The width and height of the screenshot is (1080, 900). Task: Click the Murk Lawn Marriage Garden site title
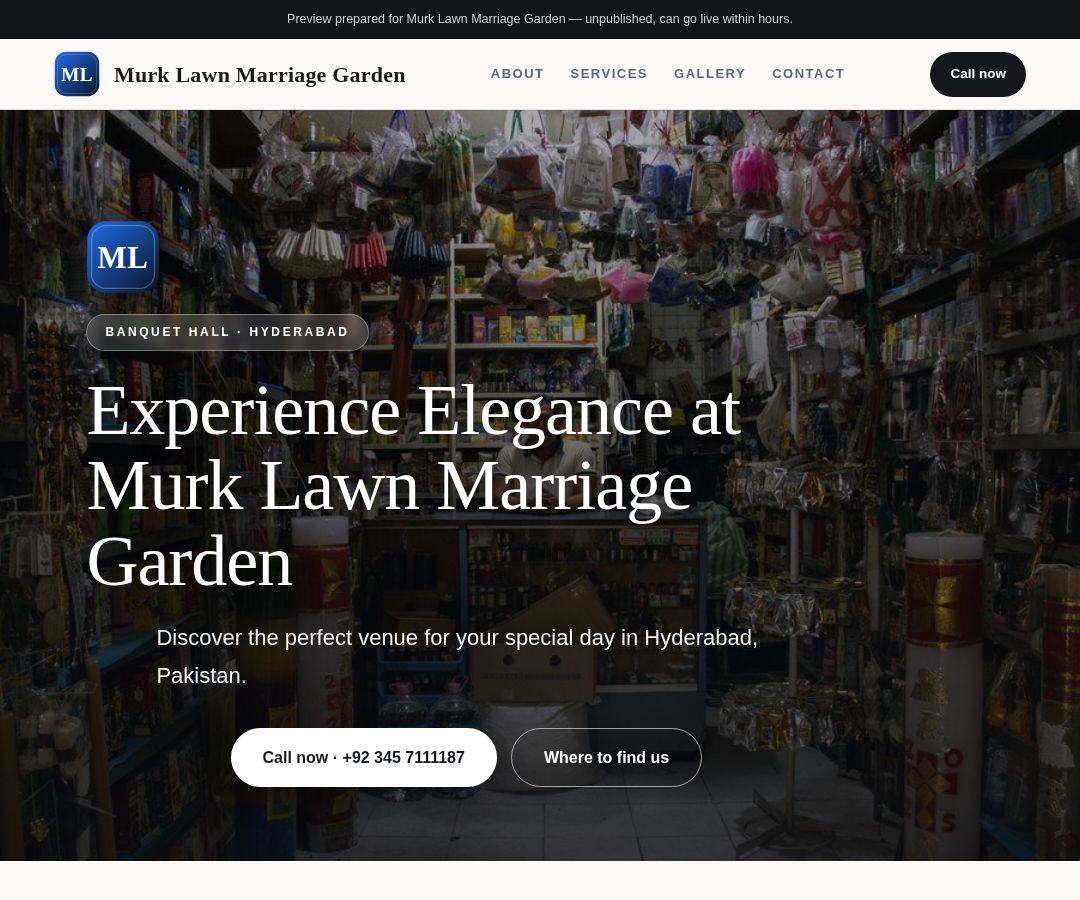point(260,74)
